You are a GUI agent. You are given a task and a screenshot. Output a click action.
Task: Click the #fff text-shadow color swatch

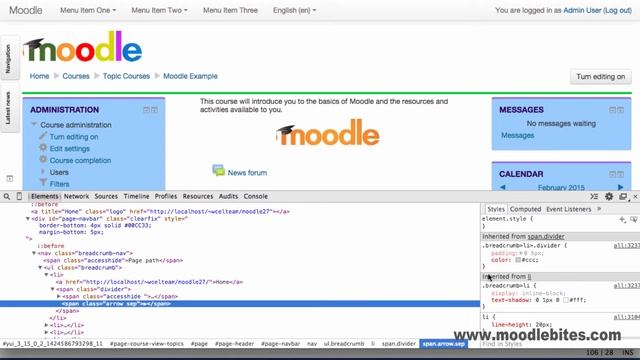(x=565, y=300)
